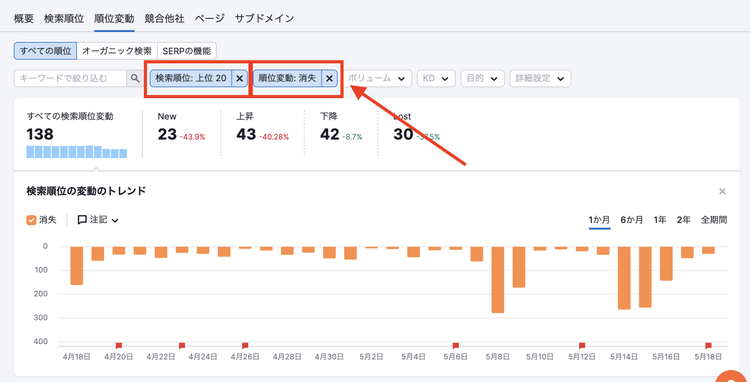
Task: Close the 検索順位の変動のトレンド panel
Action: (x=722, y=191)
